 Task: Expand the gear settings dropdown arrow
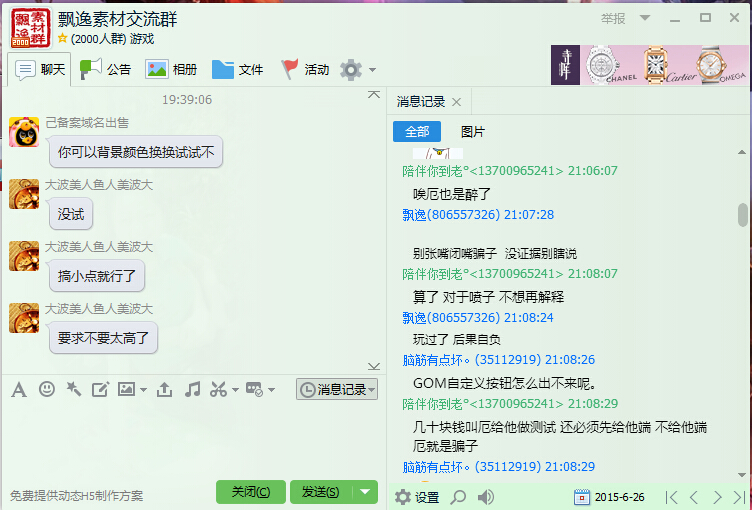[x=373, y=70]
